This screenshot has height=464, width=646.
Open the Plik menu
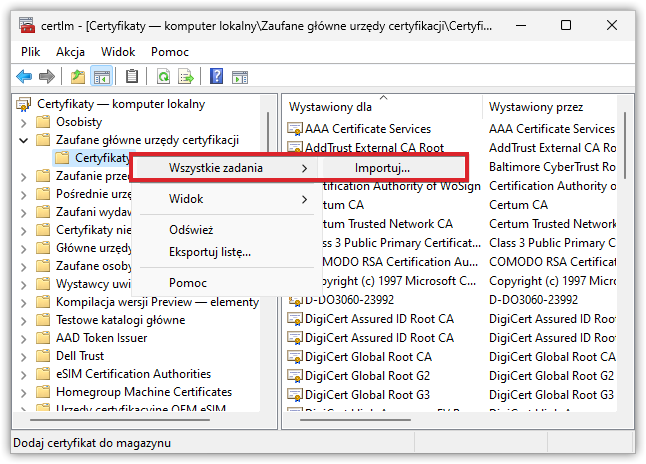tap(30, 52)
